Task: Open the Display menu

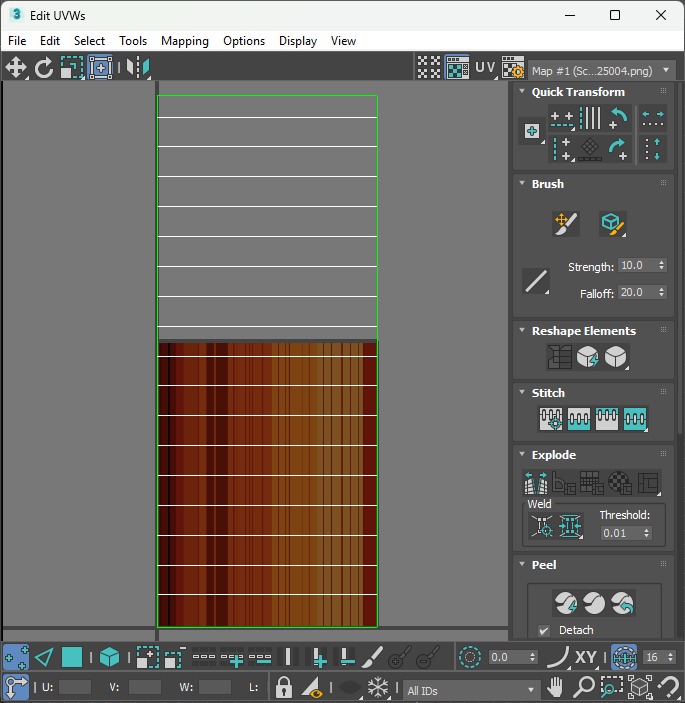Action: pyautogui.click(x=298, y=41)
